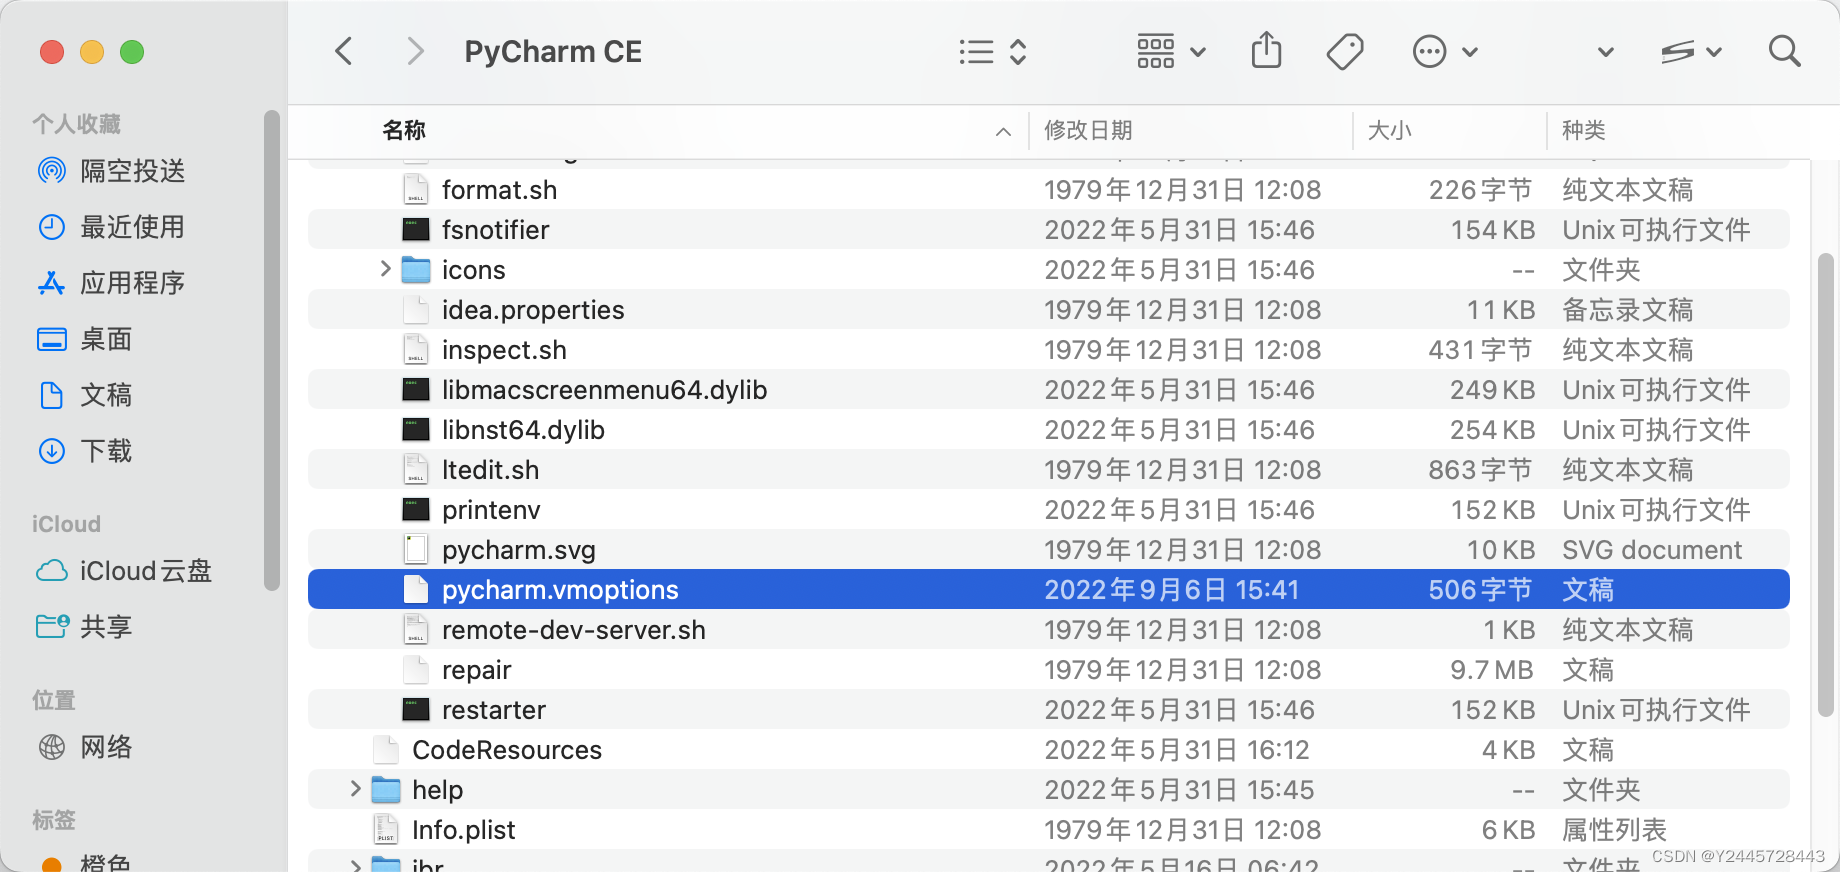1840x872 pixels.
Task: Open 共享 folder in sidebar
Action: (x=84, y=627)
